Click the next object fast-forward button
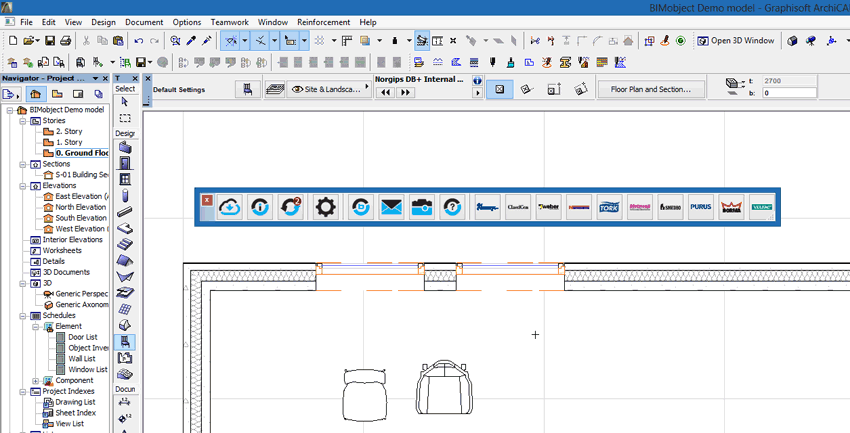 tap(405, 93)
